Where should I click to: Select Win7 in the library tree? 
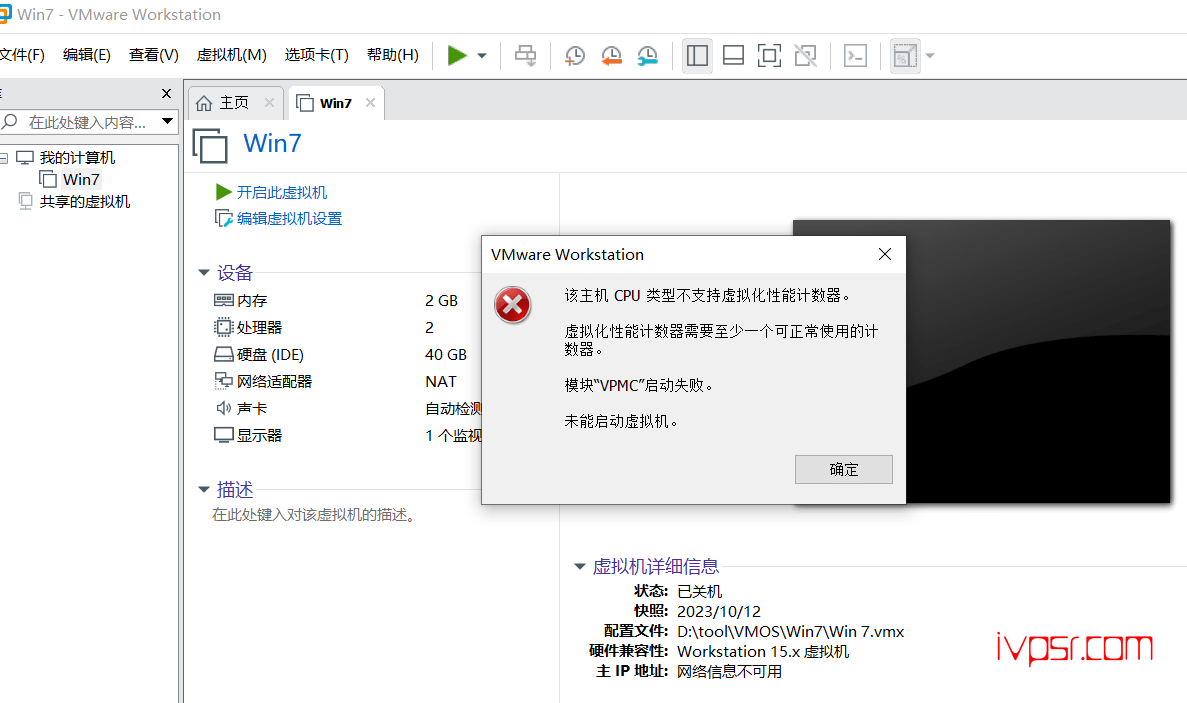click(x=81, y=179)
